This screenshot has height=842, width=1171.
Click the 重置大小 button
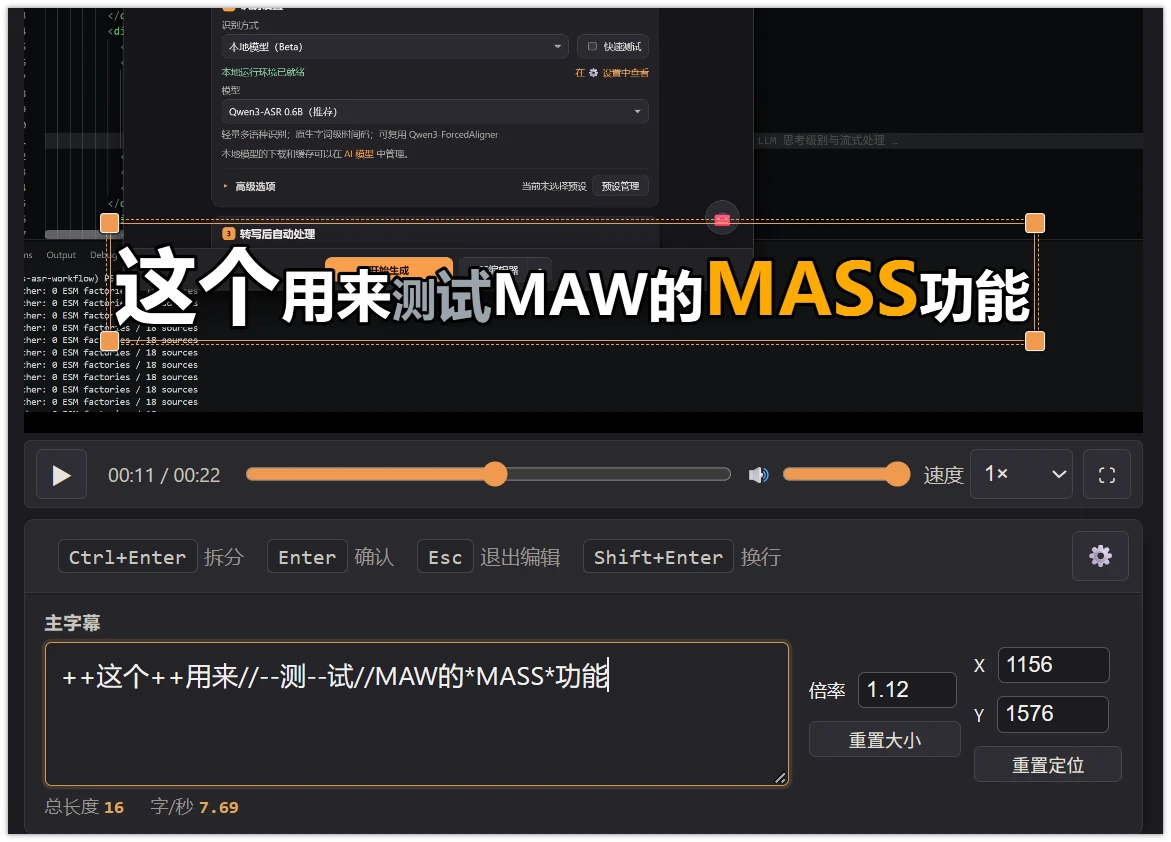(884, 740)
